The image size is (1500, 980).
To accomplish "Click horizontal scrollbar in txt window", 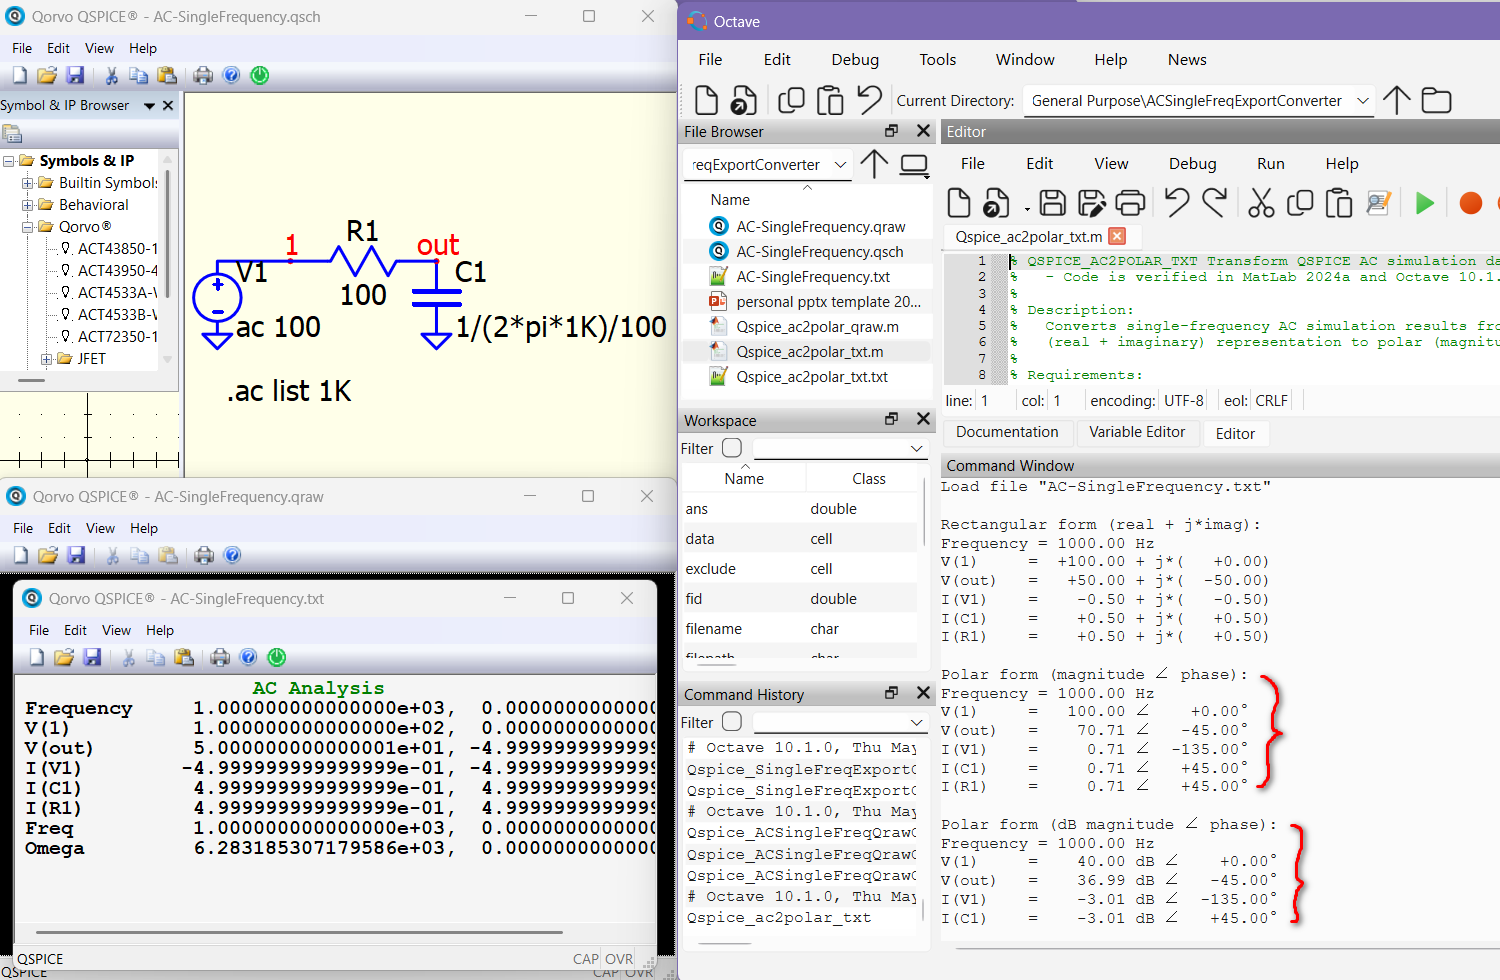I will tap(299, 932).
